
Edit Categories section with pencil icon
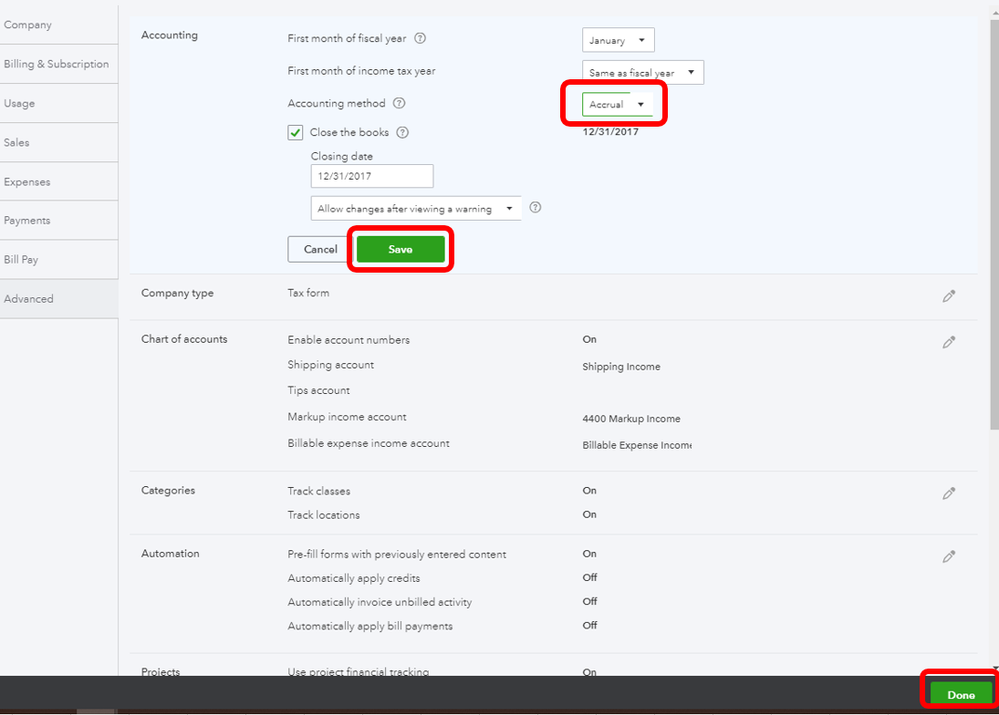coord(949,493)
